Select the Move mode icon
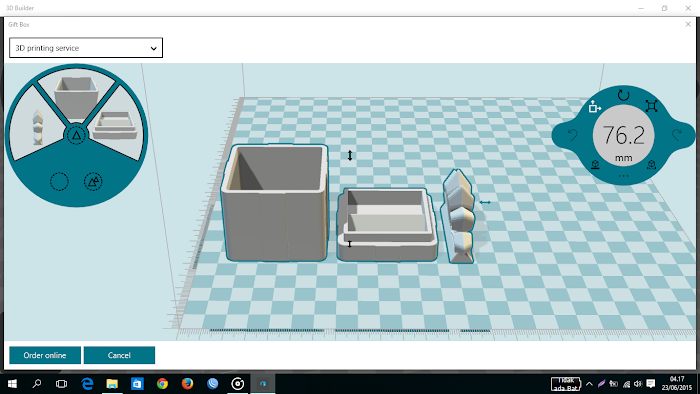Screen dimensions: 700x394 594,107
